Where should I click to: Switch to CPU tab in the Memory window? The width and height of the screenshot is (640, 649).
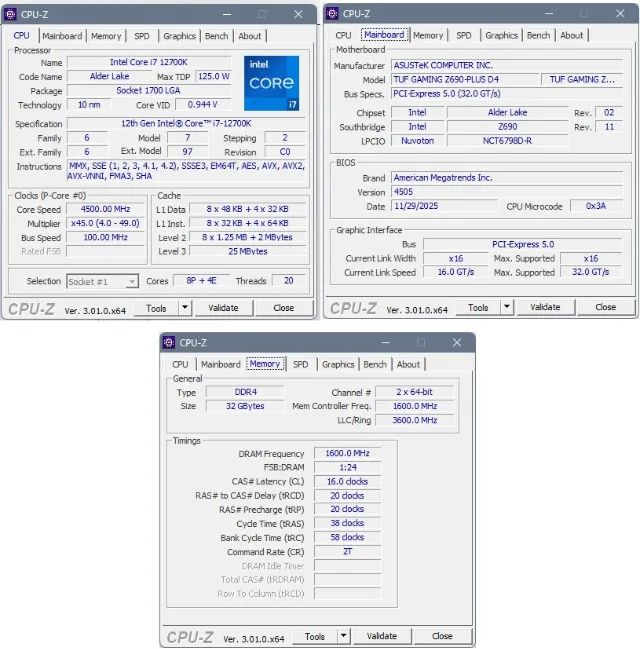(x=180, y=364)
